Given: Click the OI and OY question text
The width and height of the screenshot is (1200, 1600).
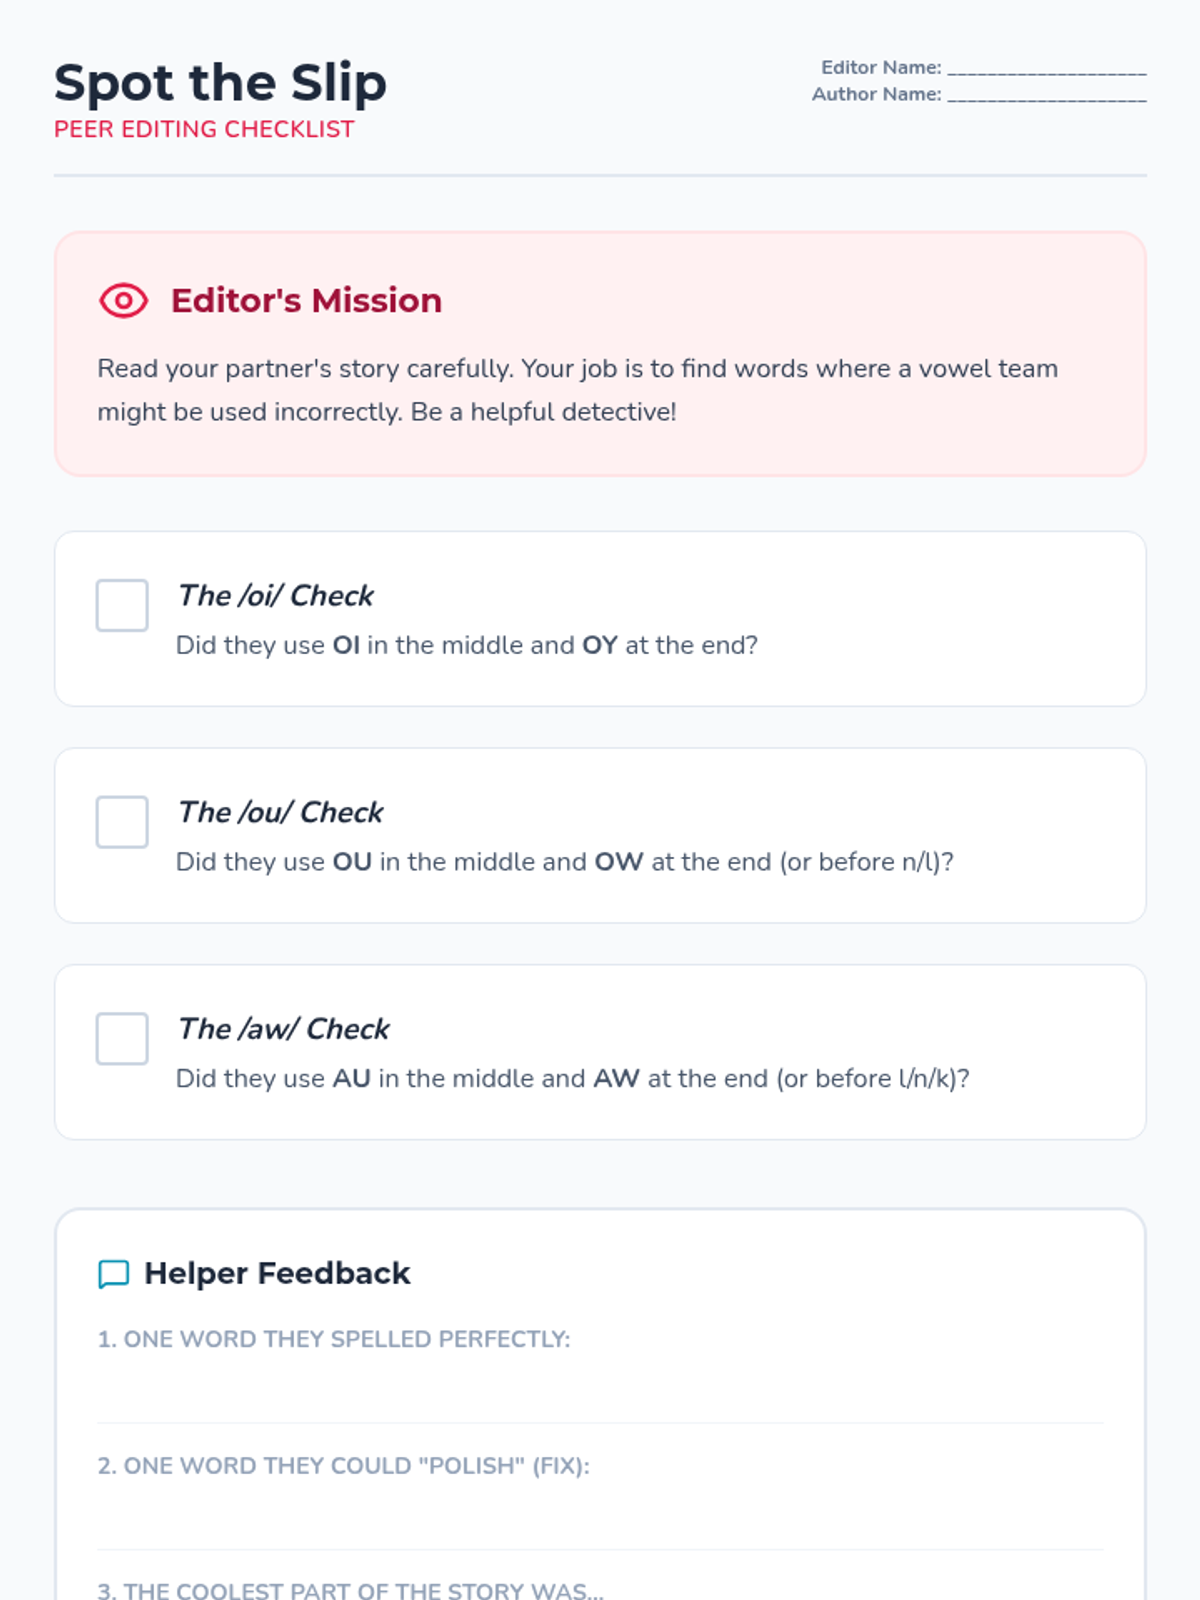Looking at the screenshot, I should [x=466, y=646].
